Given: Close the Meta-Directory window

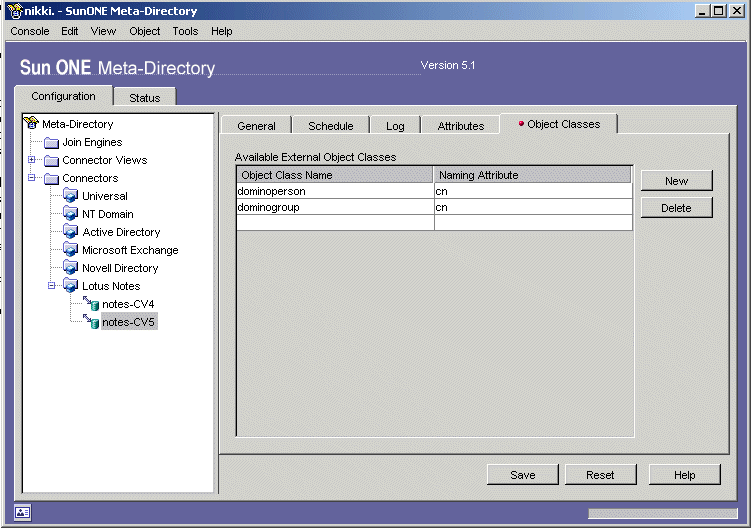Looking at the screenshot, I should 737,11.
